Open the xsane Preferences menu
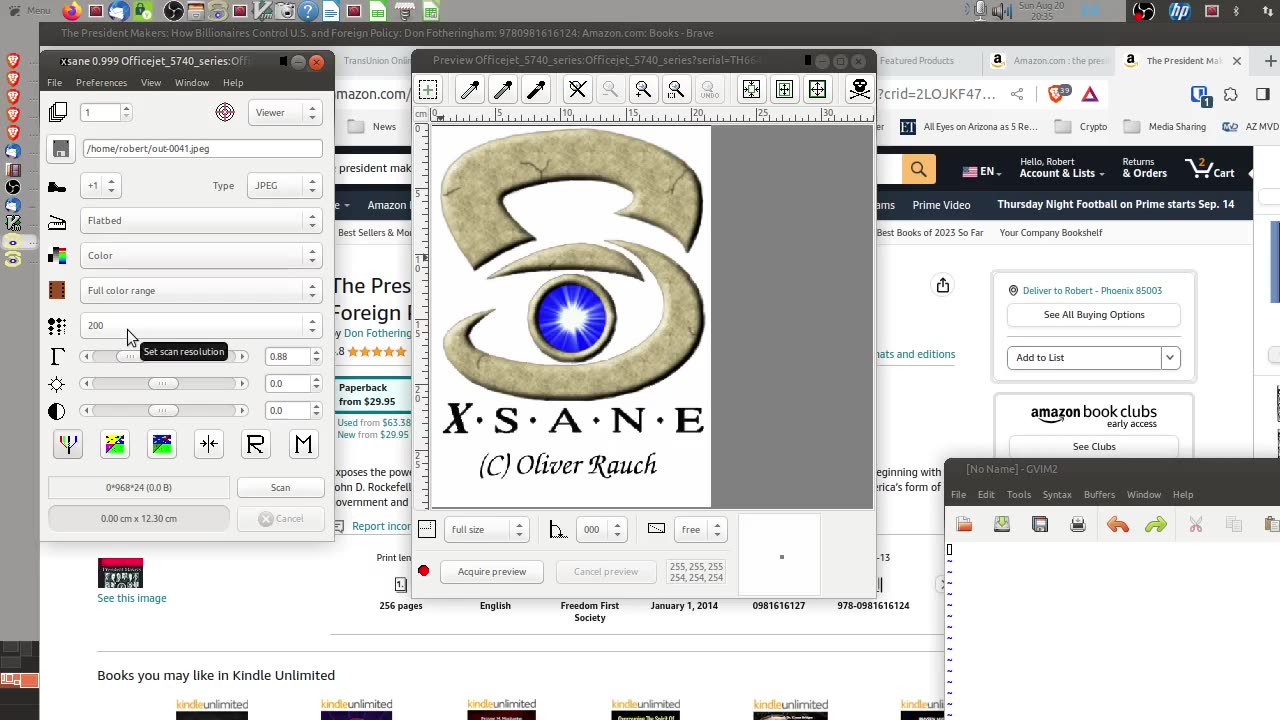The image size is (1280, 720). click(x=101, y=82)
